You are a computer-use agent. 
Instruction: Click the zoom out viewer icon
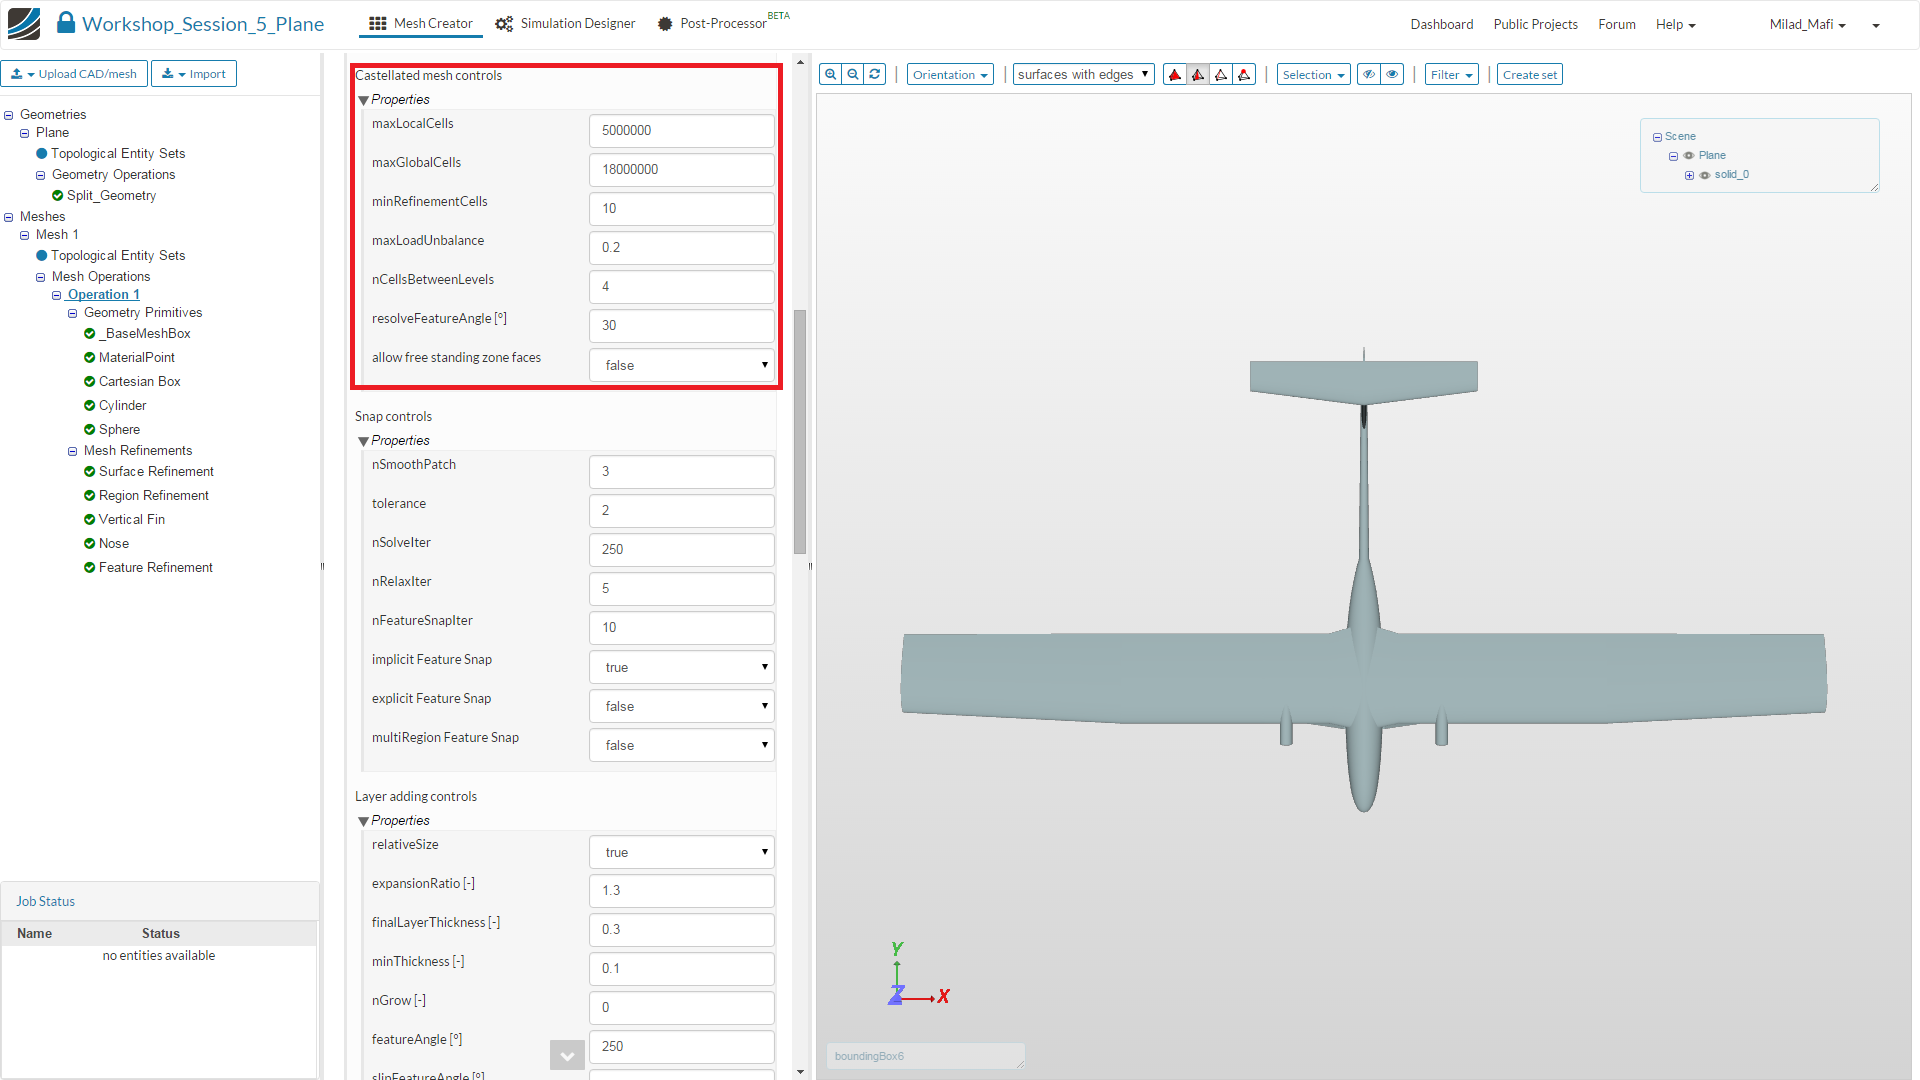tap(853, 75)
